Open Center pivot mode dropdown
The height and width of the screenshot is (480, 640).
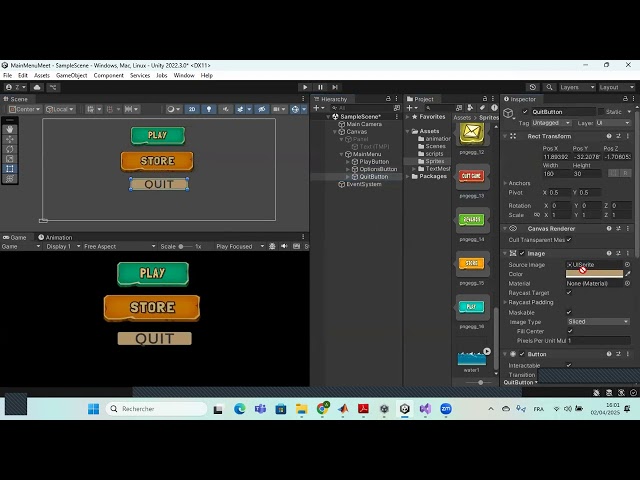pos(24,109)
